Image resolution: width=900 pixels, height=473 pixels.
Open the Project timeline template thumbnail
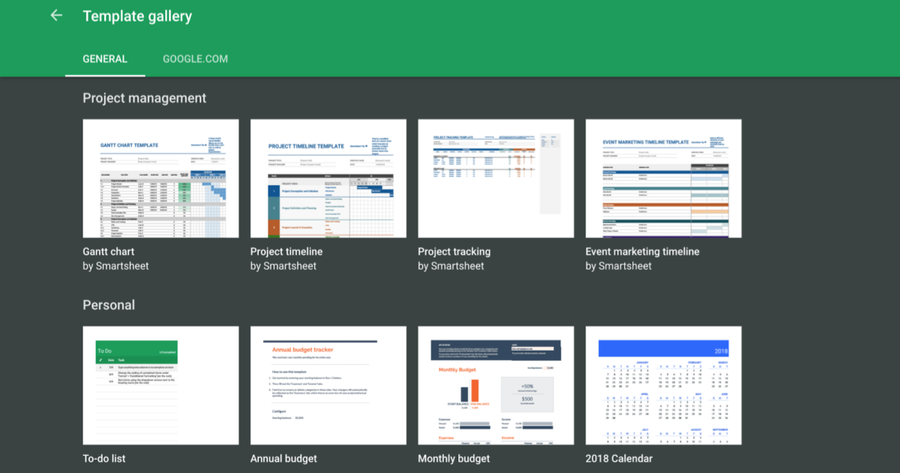coord(328,179)
